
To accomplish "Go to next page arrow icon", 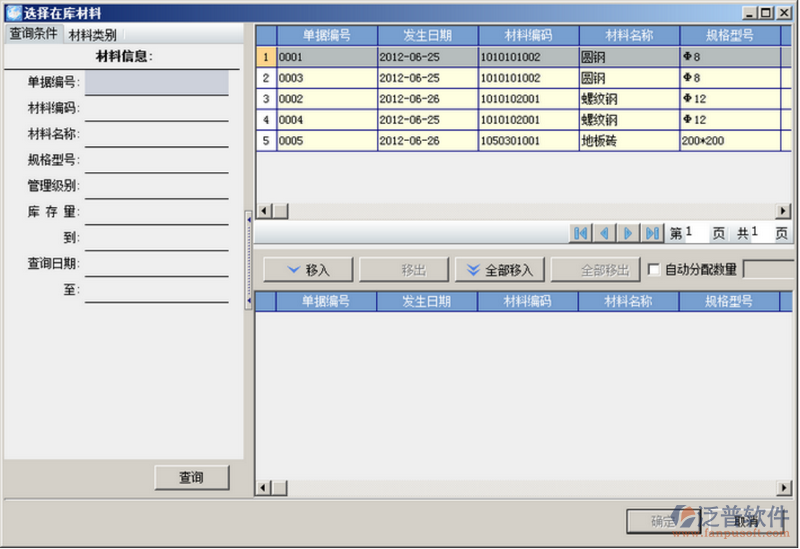I will tap(628, 233).
